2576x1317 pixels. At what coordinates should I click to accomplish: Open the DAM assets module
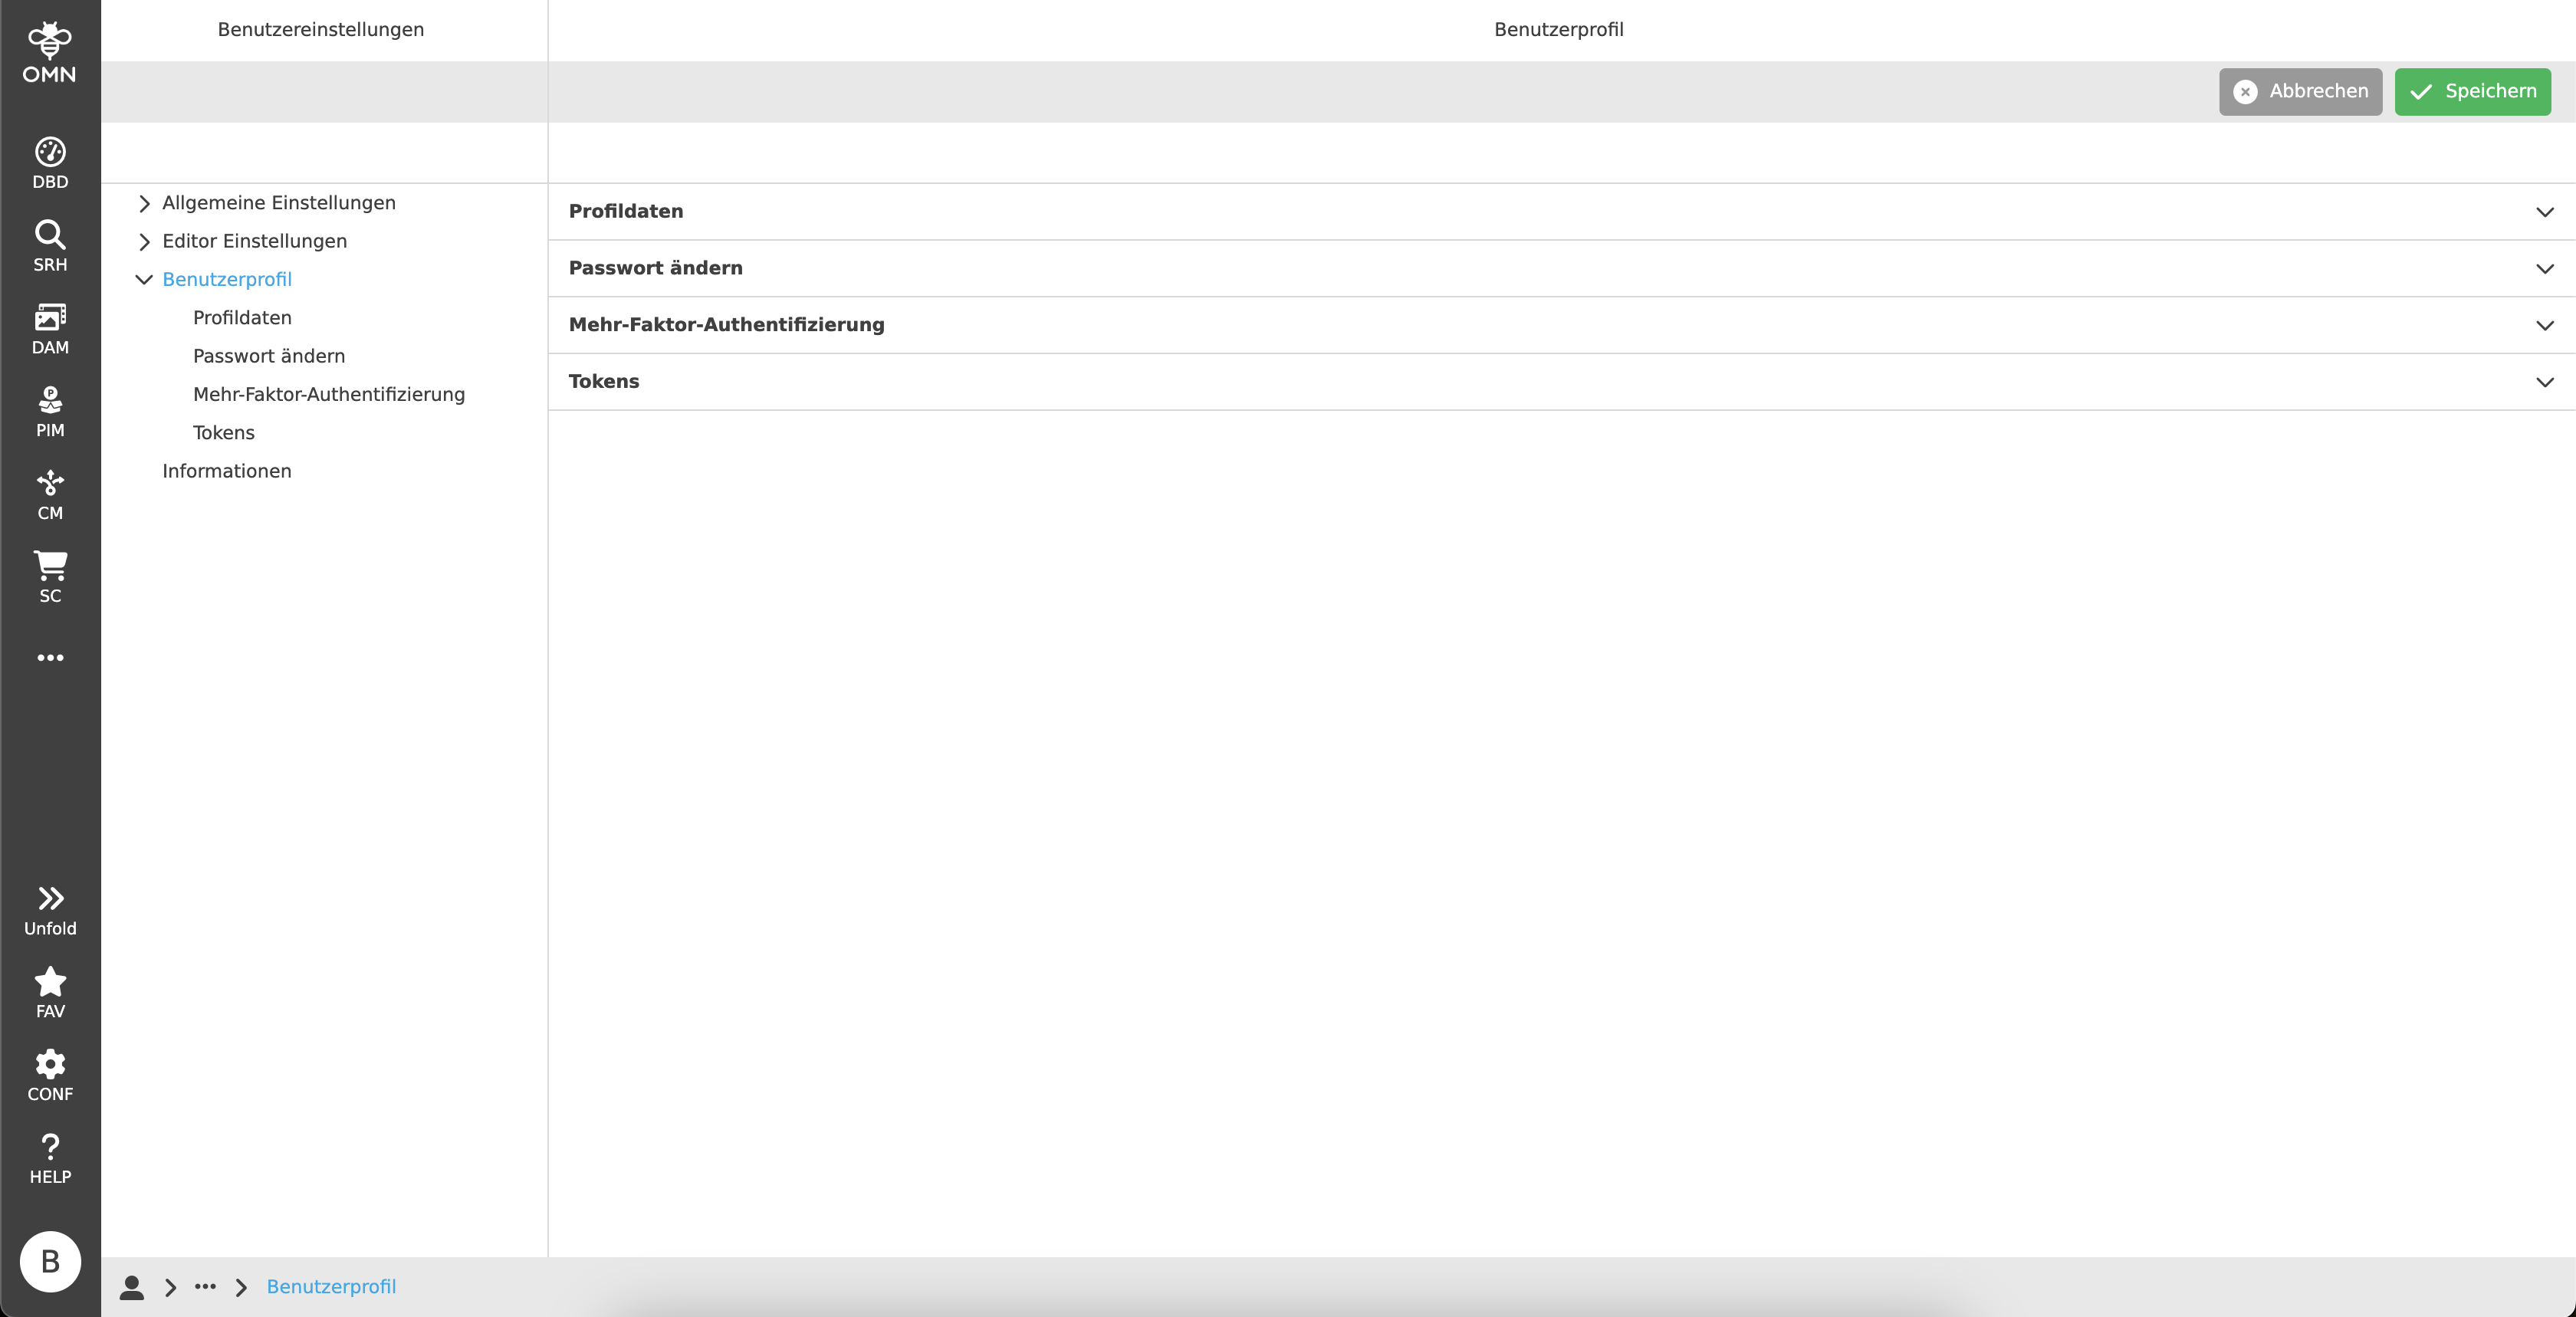click(50, 328)
